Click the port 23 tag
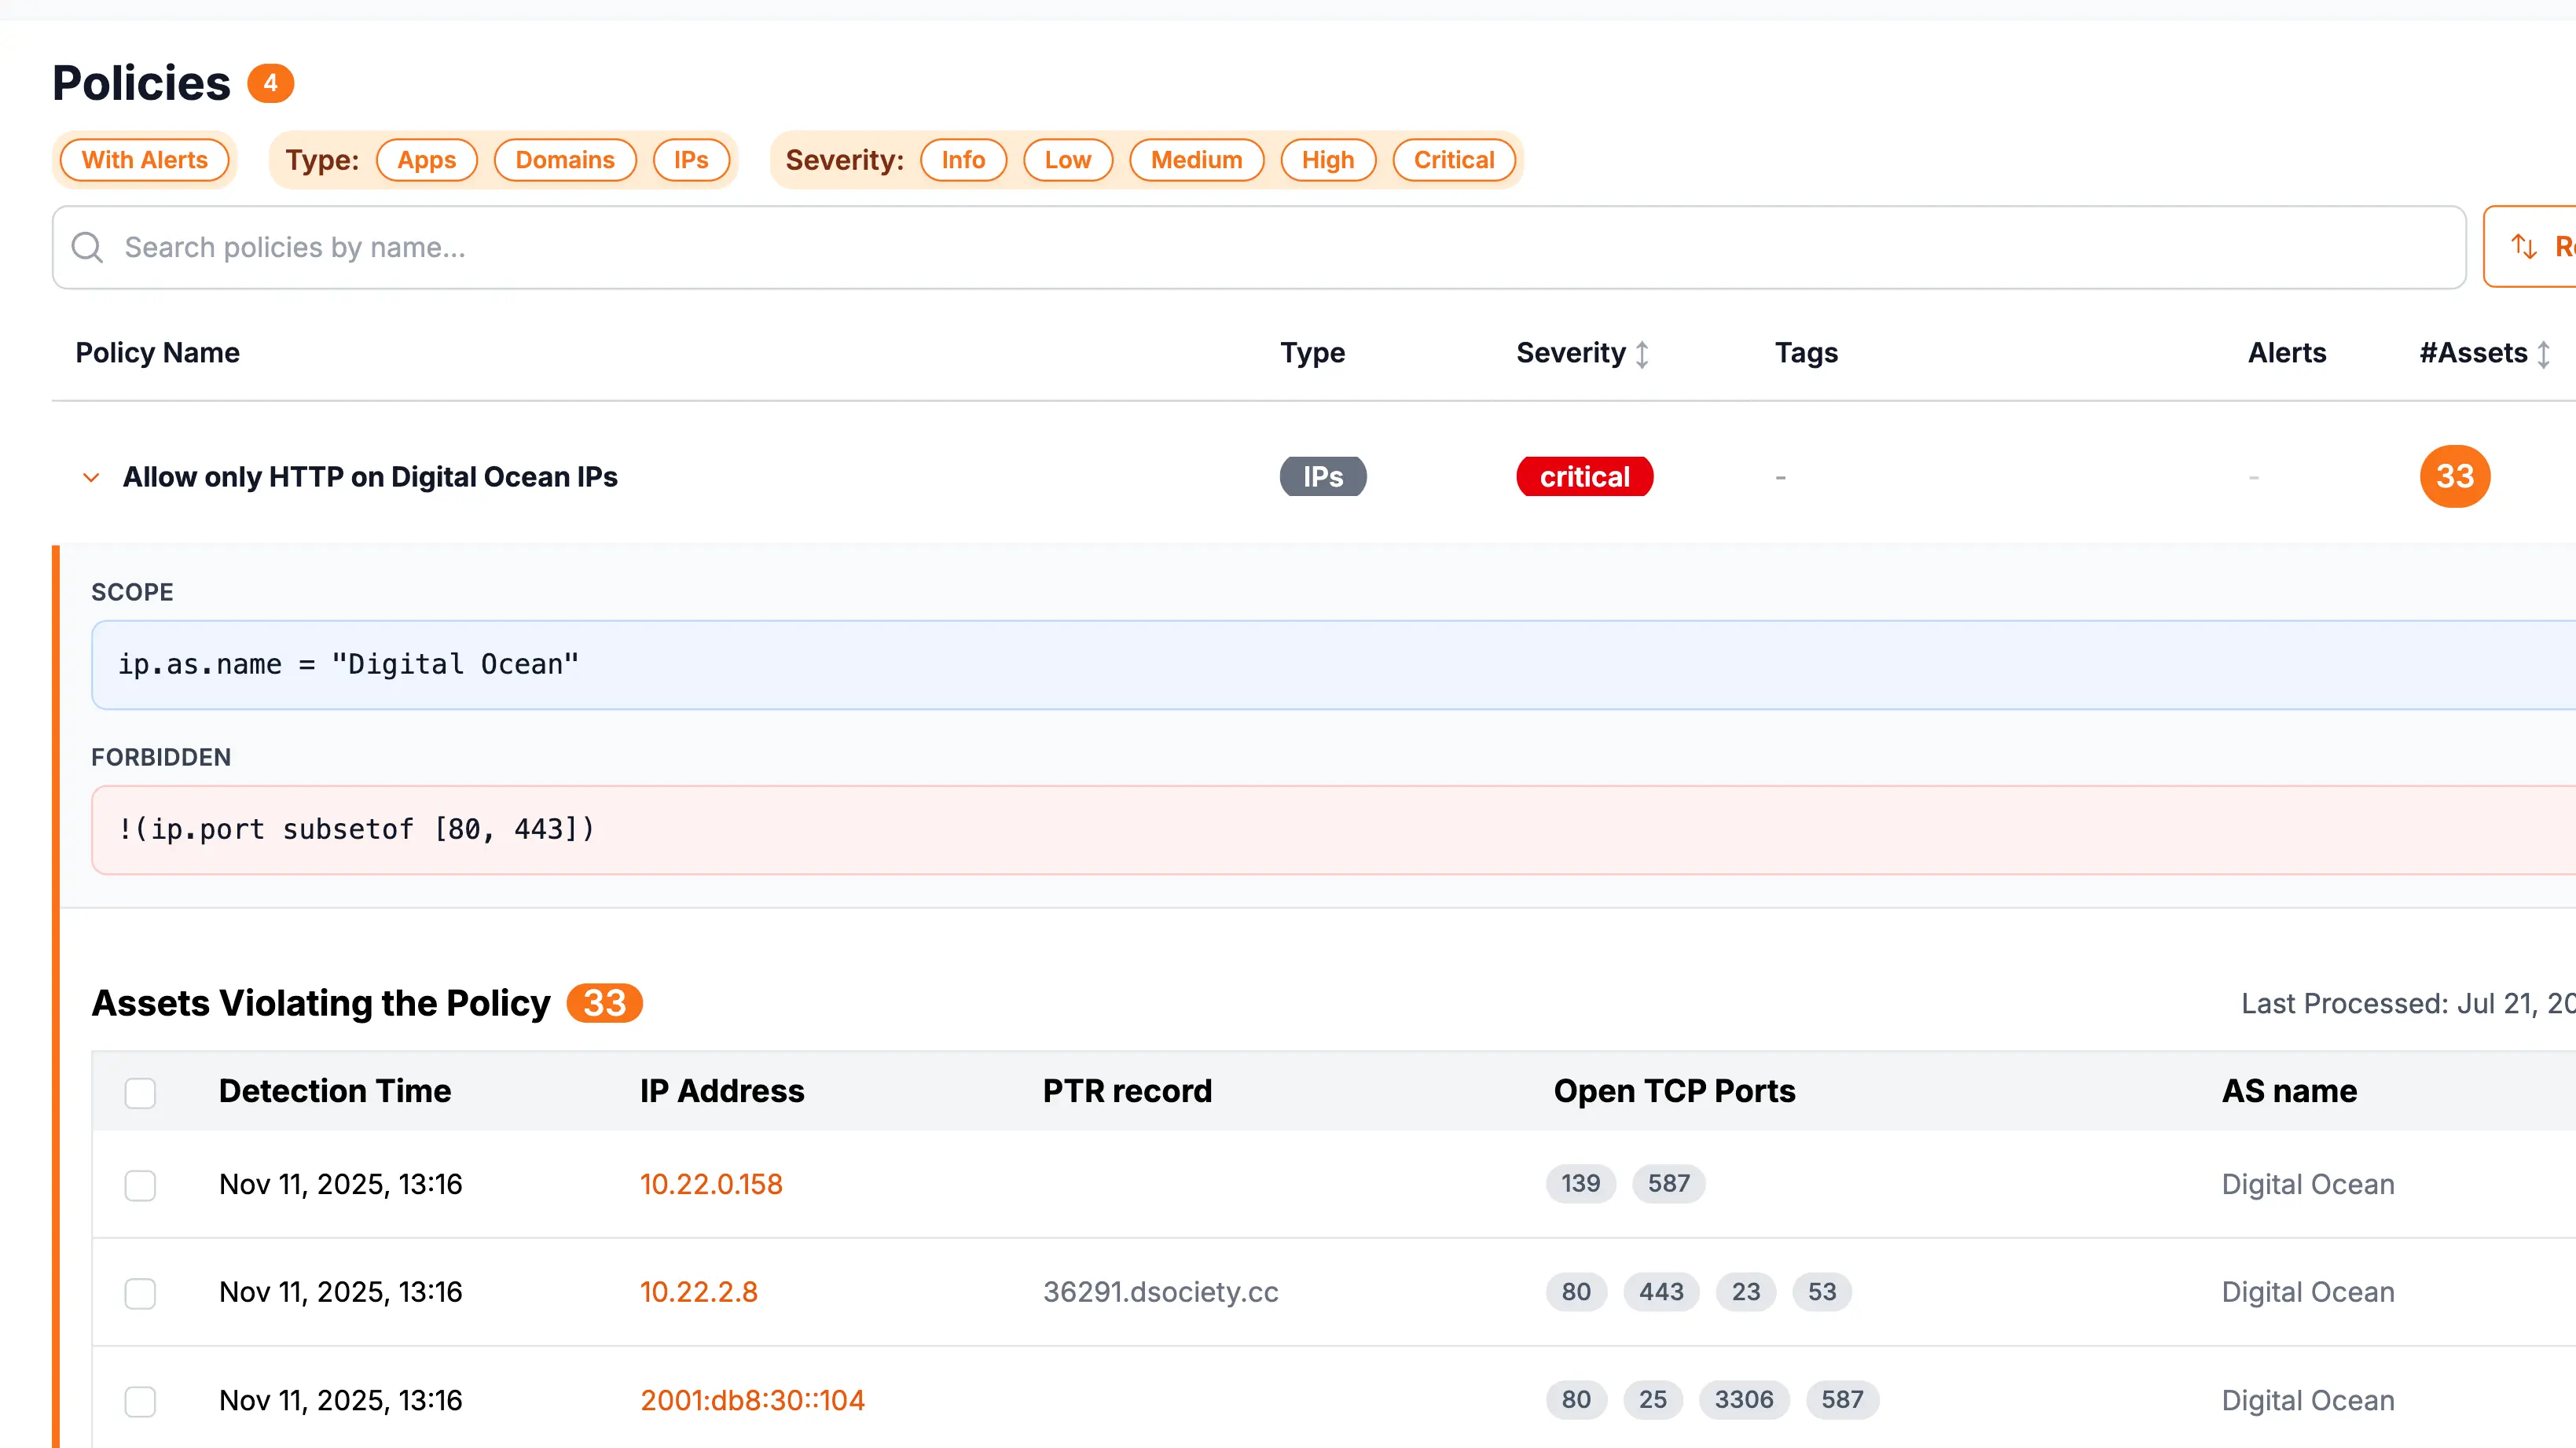Viewport: 2576px width, 1448px height. click(1746, 1292)
